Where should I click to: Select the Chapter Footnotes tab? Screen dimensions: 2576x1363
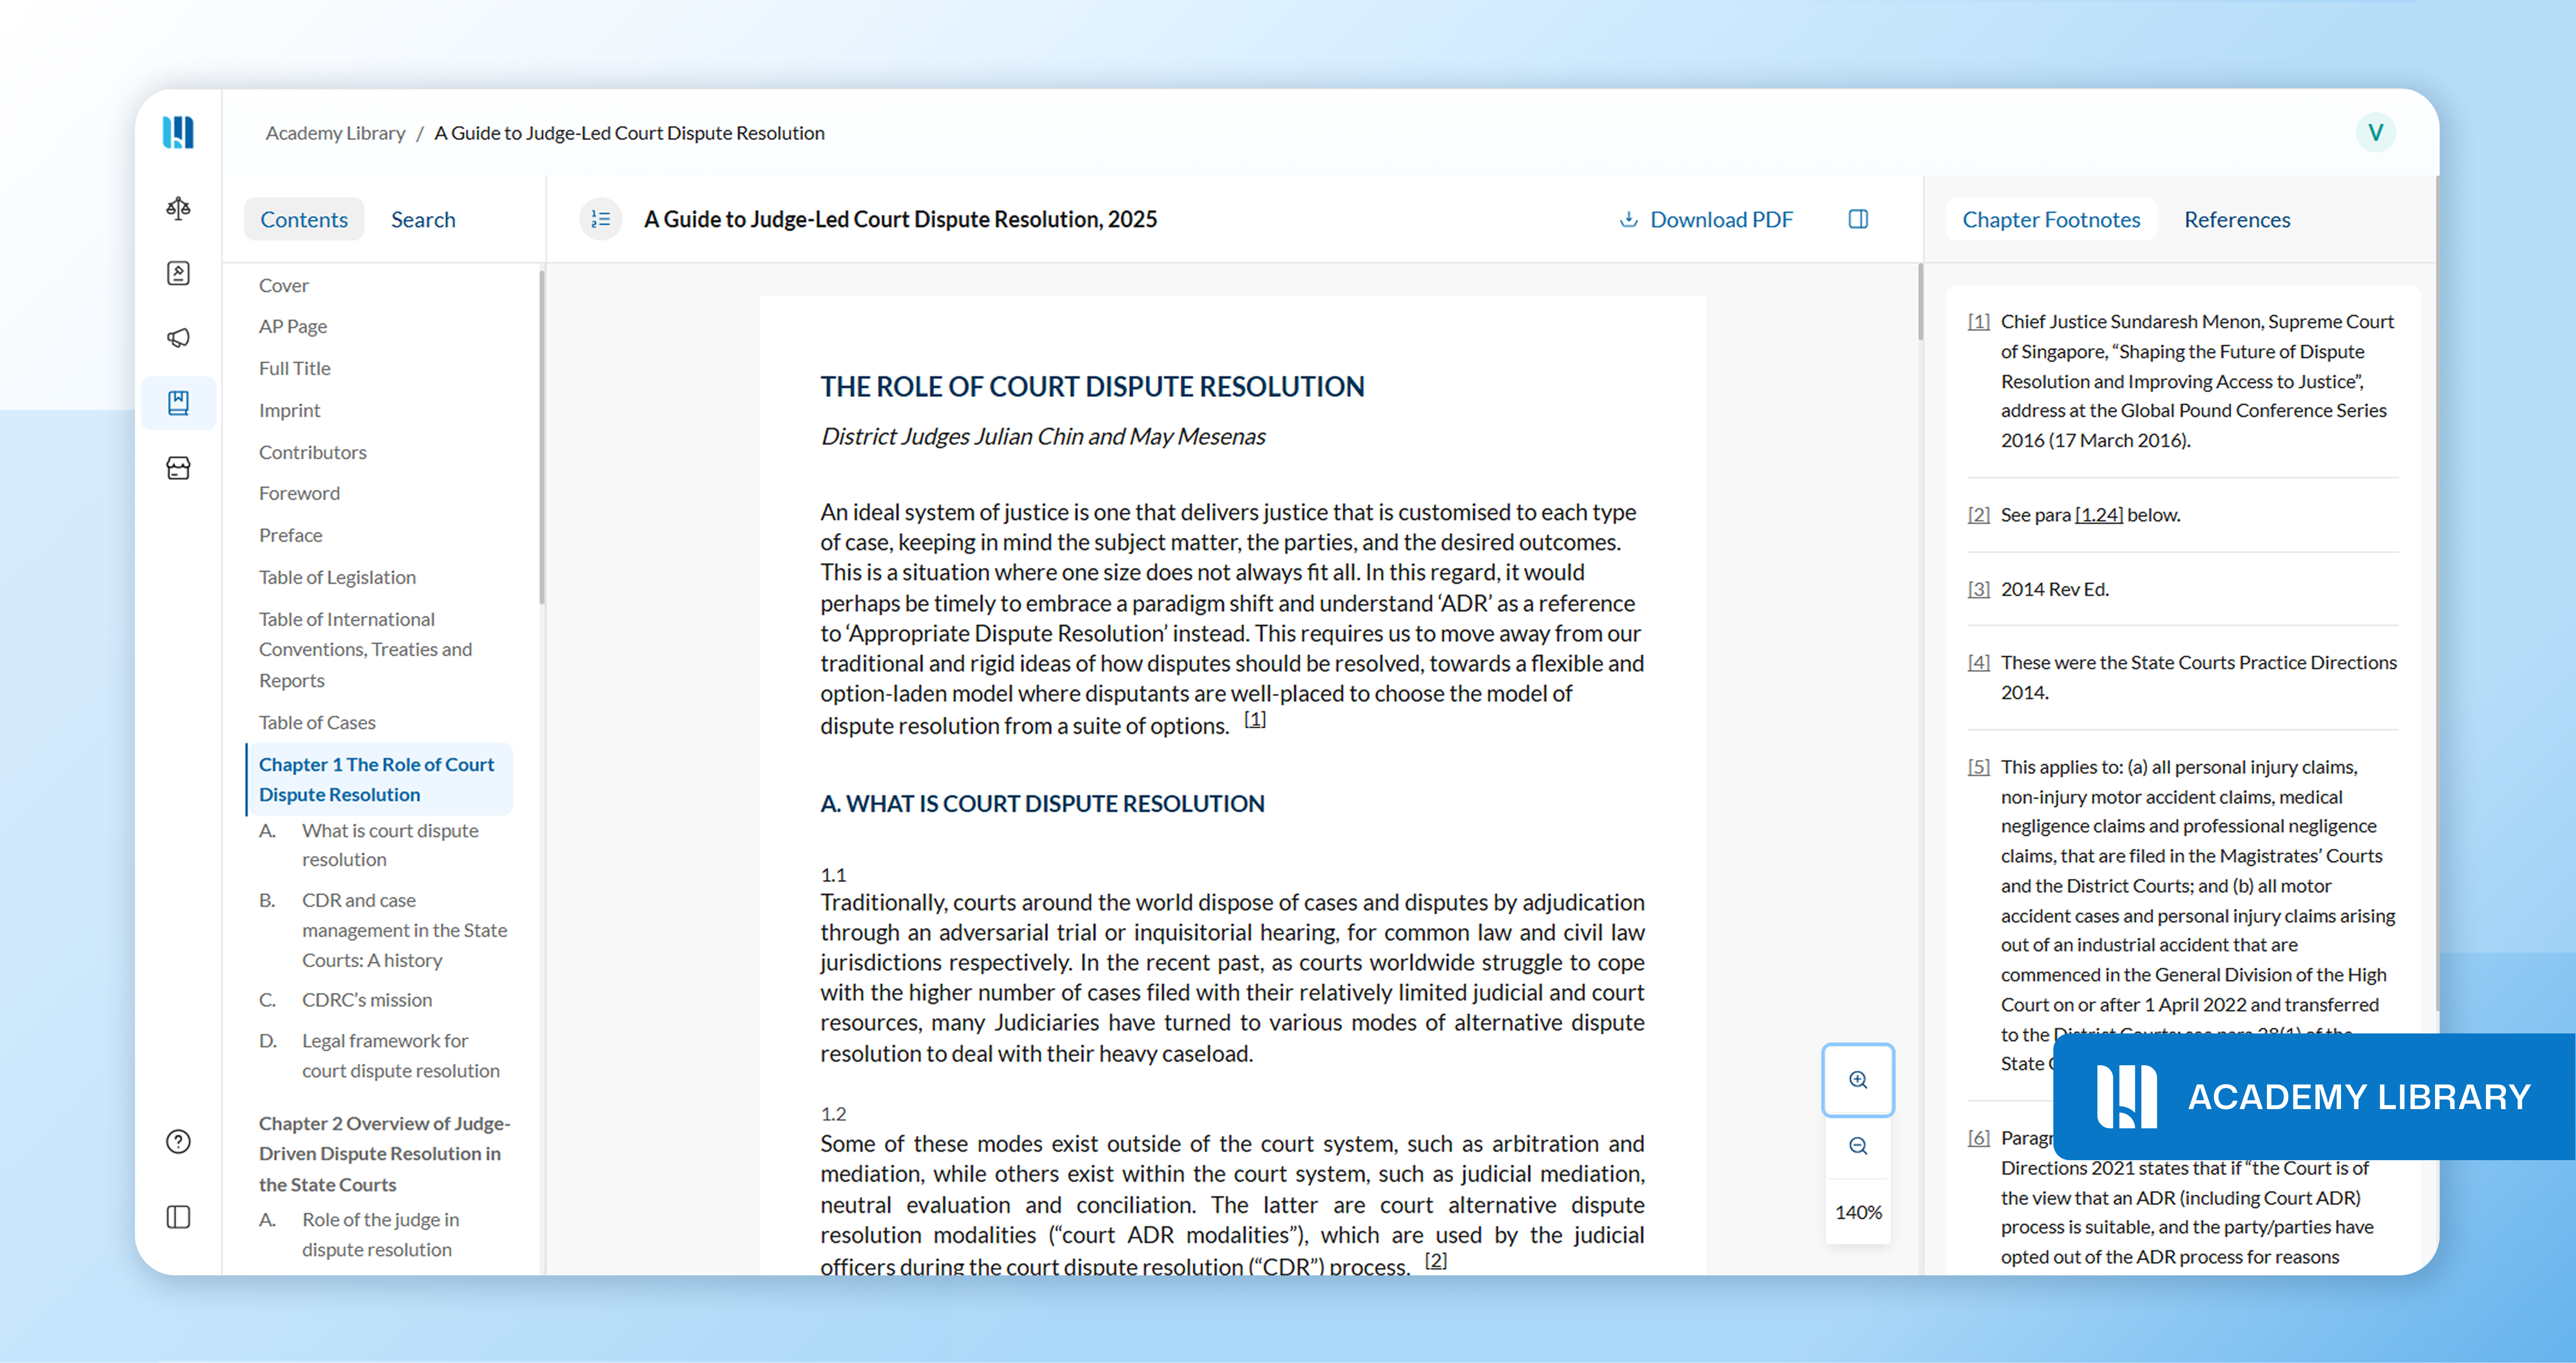pos(2051,219)
